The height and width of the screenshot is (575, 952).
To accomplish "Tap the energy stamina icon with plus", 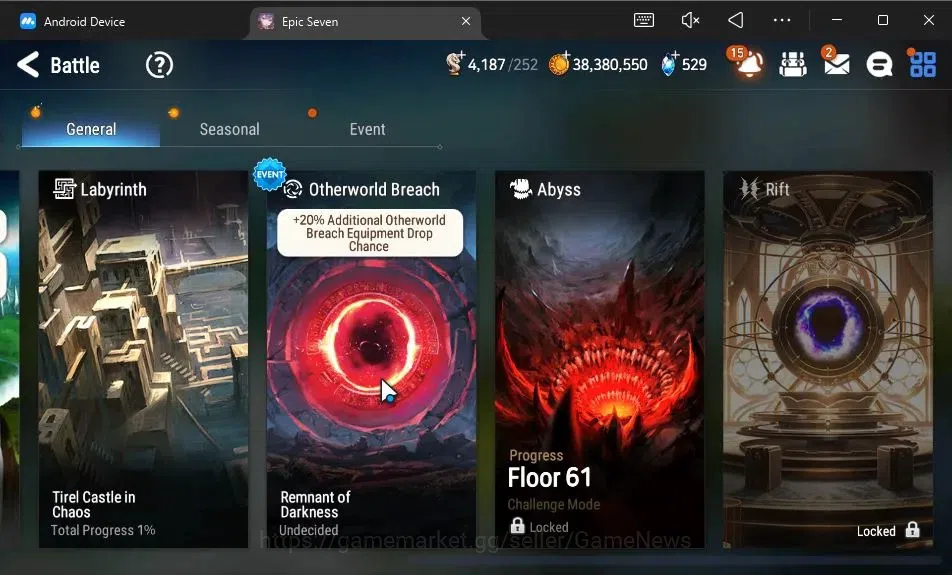I will tap(455, 63).
